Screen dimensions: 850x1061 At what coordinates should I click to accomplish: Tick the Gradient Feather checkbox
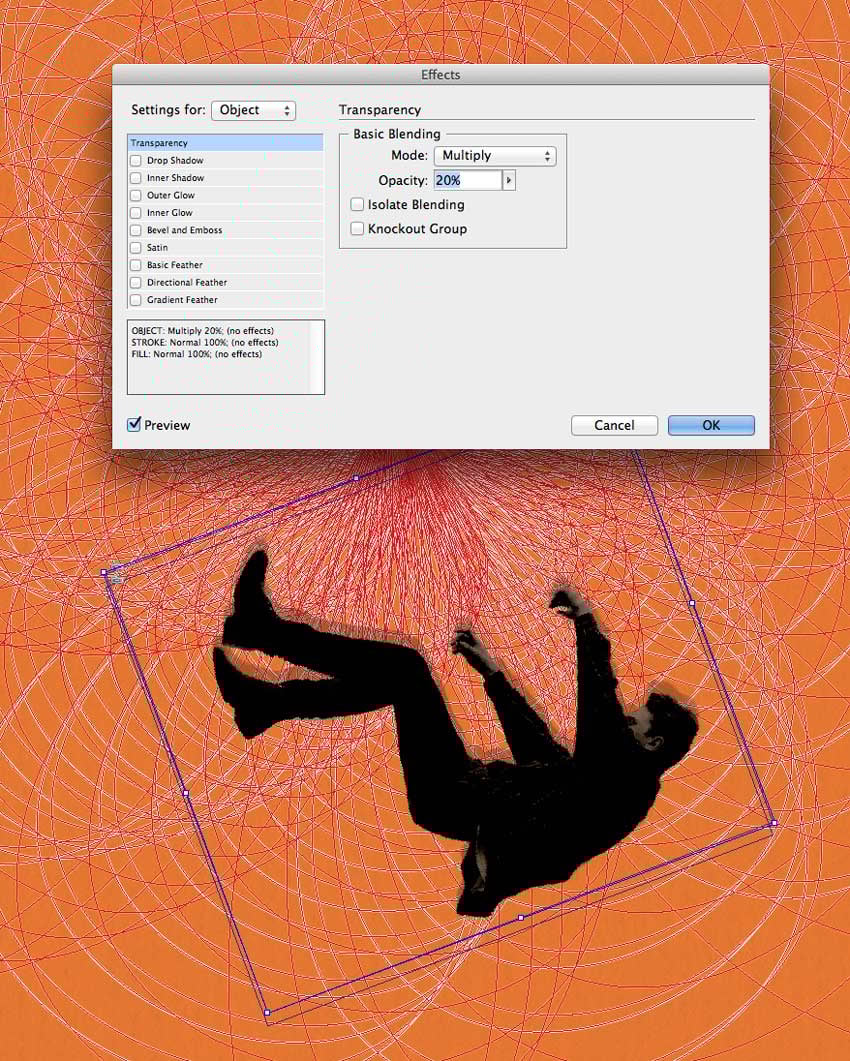click(x=136, y=300)
